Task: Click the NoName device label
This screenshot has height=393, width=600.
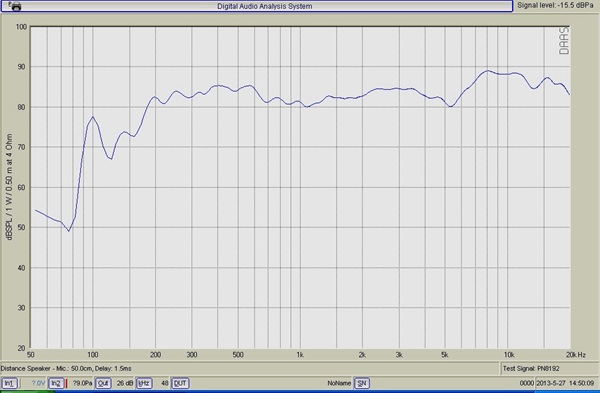Action: click(x=339, y=383)
